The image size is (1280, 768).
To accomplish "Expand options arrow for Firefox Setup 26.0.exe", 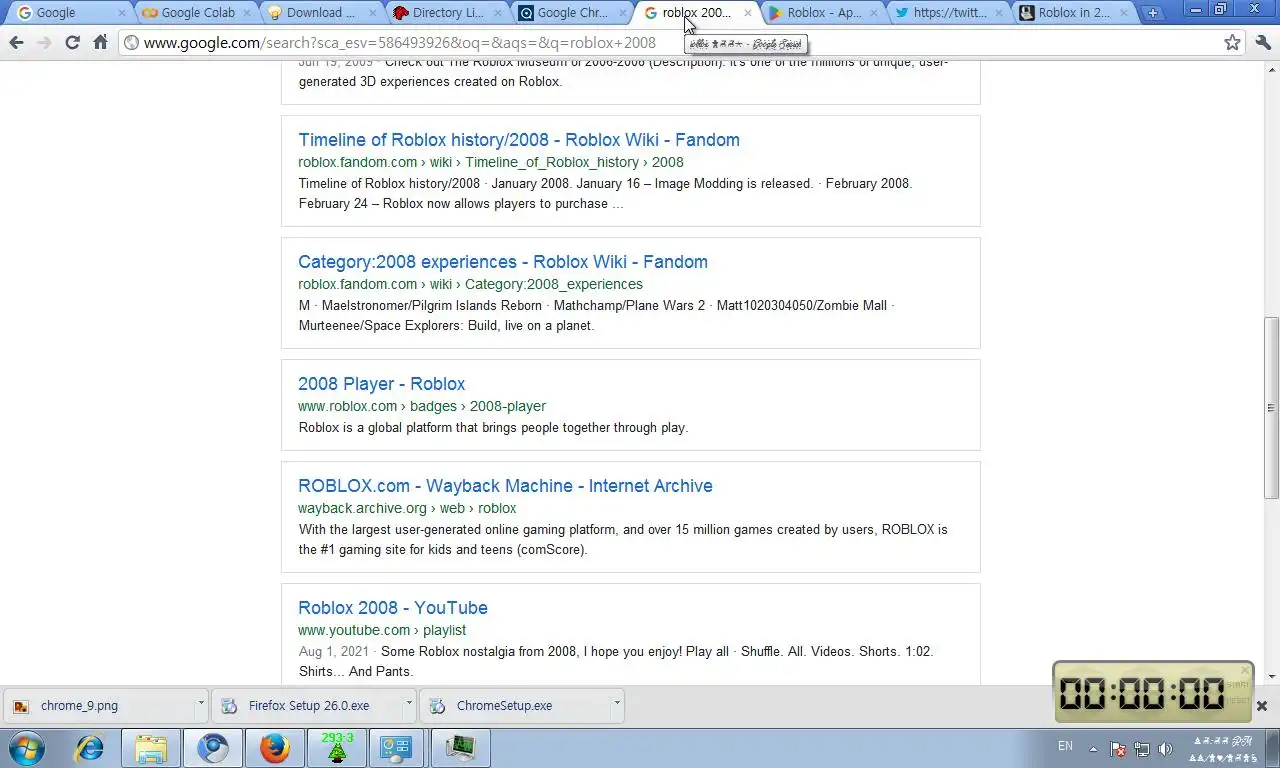I will click(x=408, y=705).
